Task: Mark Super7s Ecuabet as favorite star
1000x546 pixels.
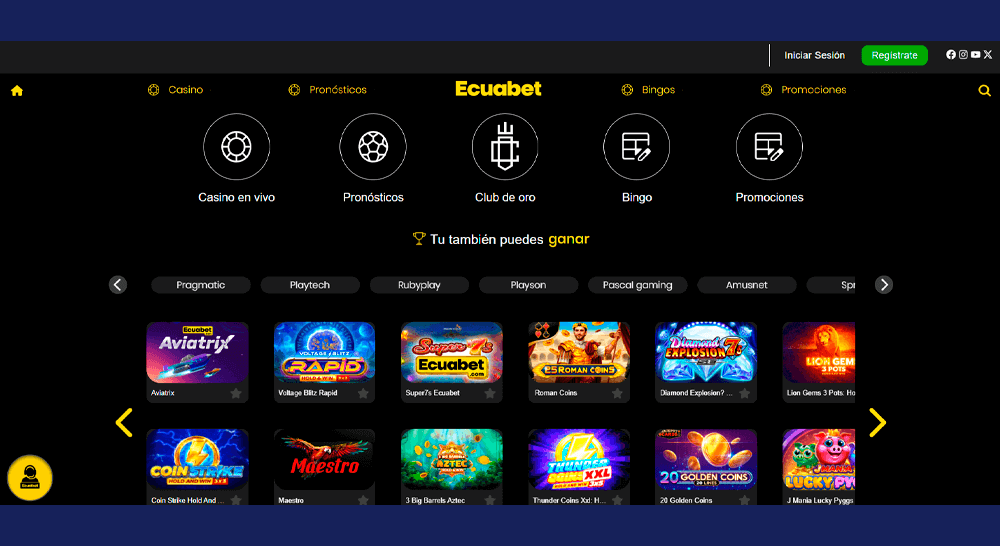Action: pyautogui.click(x=490, y=394)
